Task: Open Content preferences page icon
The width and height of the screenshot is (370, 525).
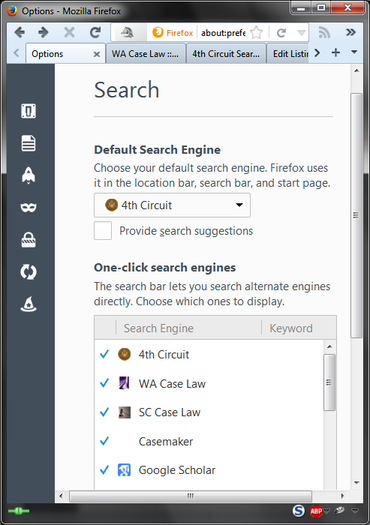Action: [28, 143]
